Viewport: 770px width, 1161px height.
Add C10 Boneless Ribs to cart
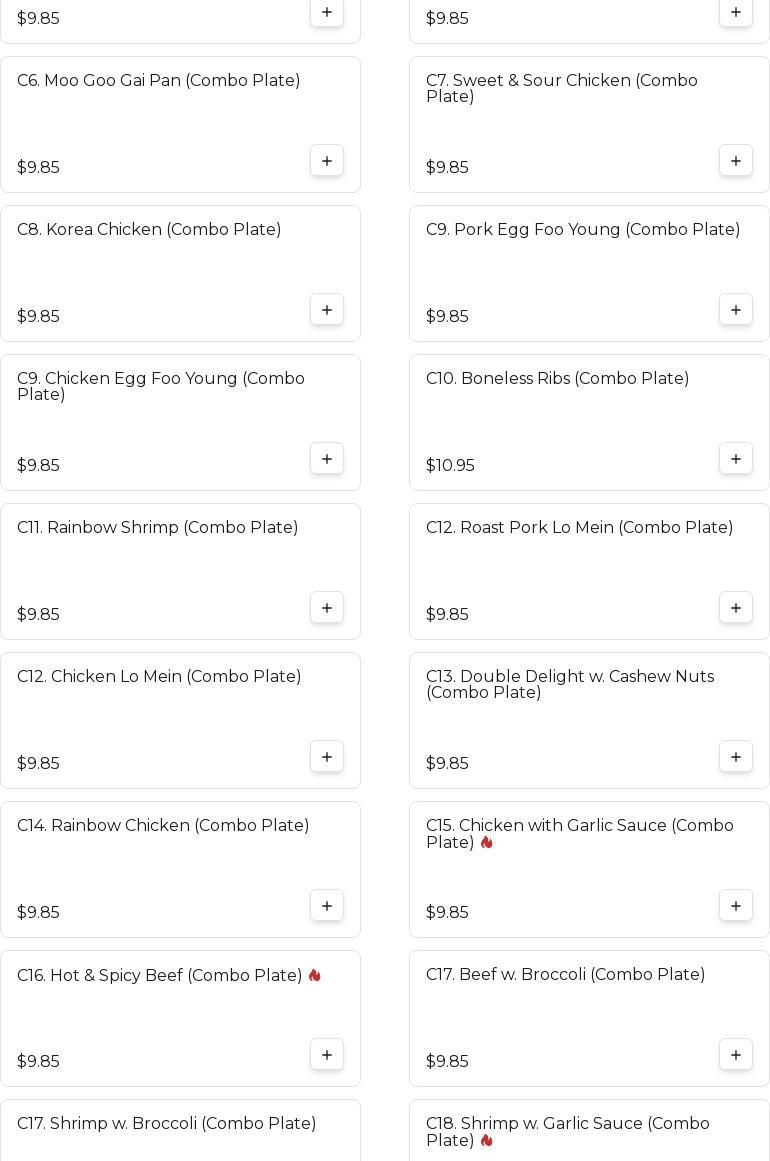(736, 459)
